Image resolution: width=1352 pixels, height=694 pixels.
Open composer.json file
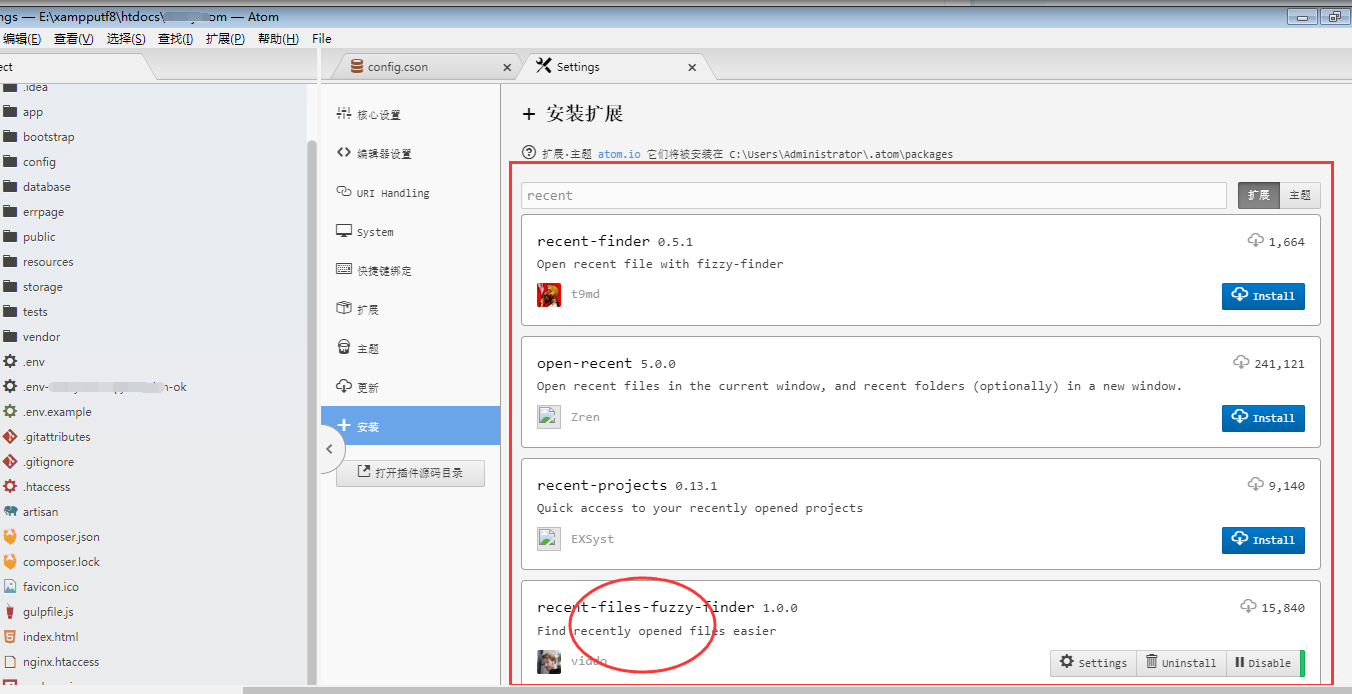(x=61, y=537)
